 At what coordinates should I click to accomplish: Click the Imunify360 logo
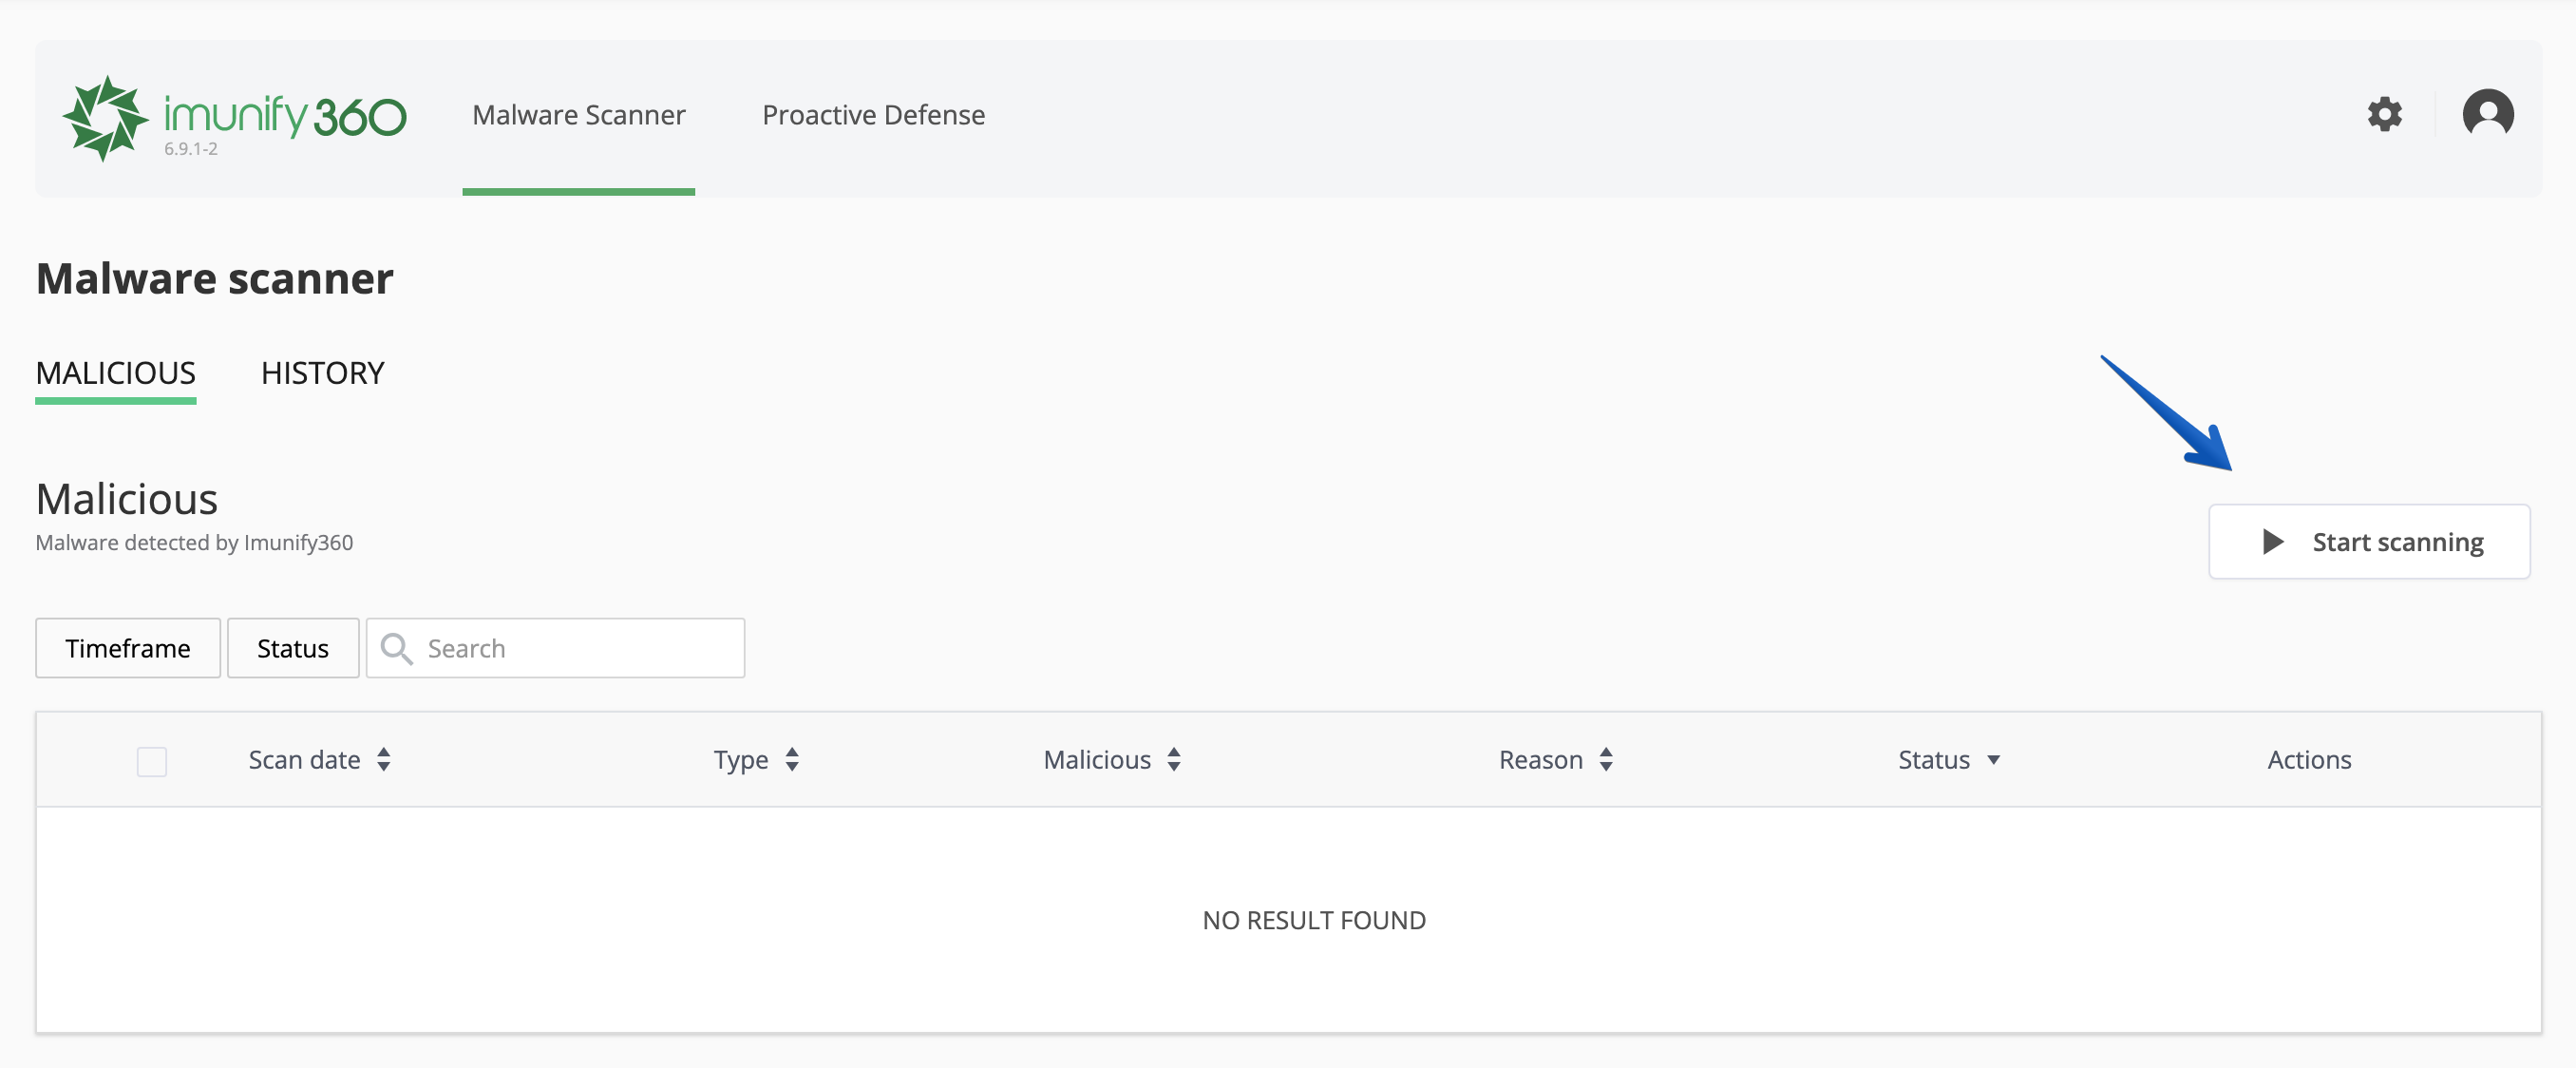coord(234,118)
